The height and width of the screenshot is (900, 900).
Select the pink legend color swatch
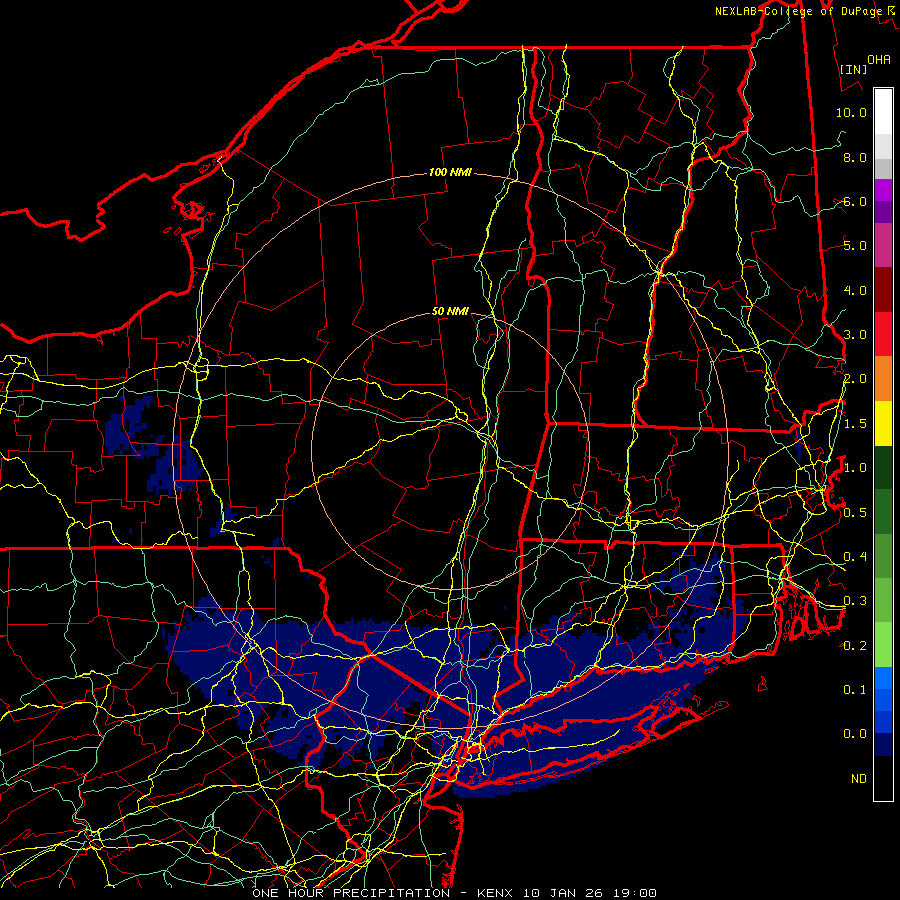(883, 246)
